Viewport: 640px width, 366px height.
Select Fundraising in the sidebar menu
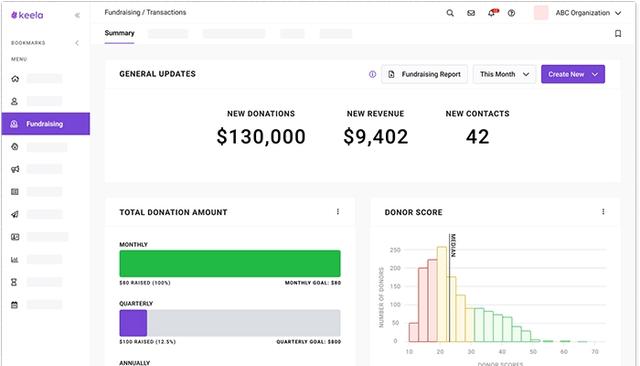tap(46, 124)
